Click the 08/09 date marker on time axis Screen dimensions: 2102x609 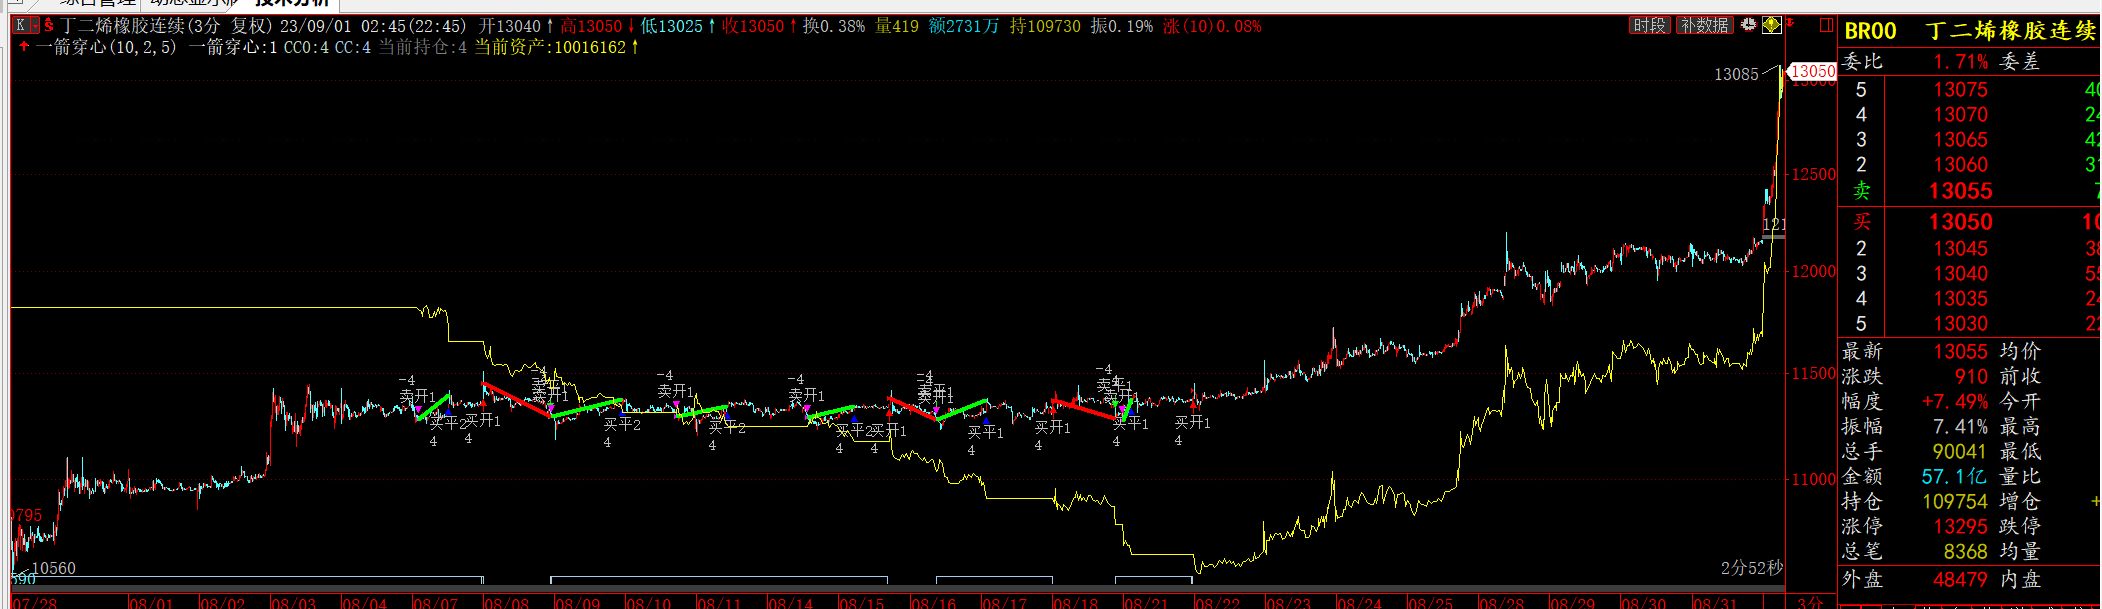coord(577,603)
